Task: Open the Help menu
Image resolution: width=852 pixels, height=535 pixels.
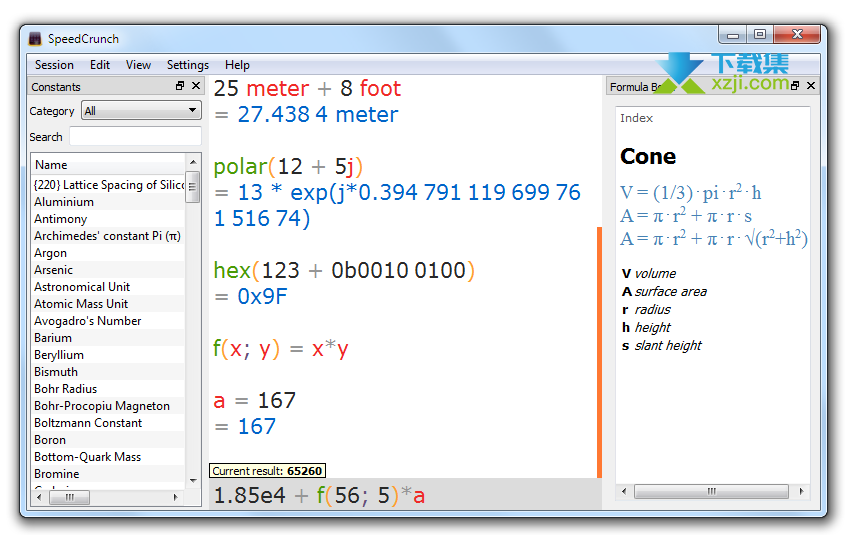Action: click(237, 65)
